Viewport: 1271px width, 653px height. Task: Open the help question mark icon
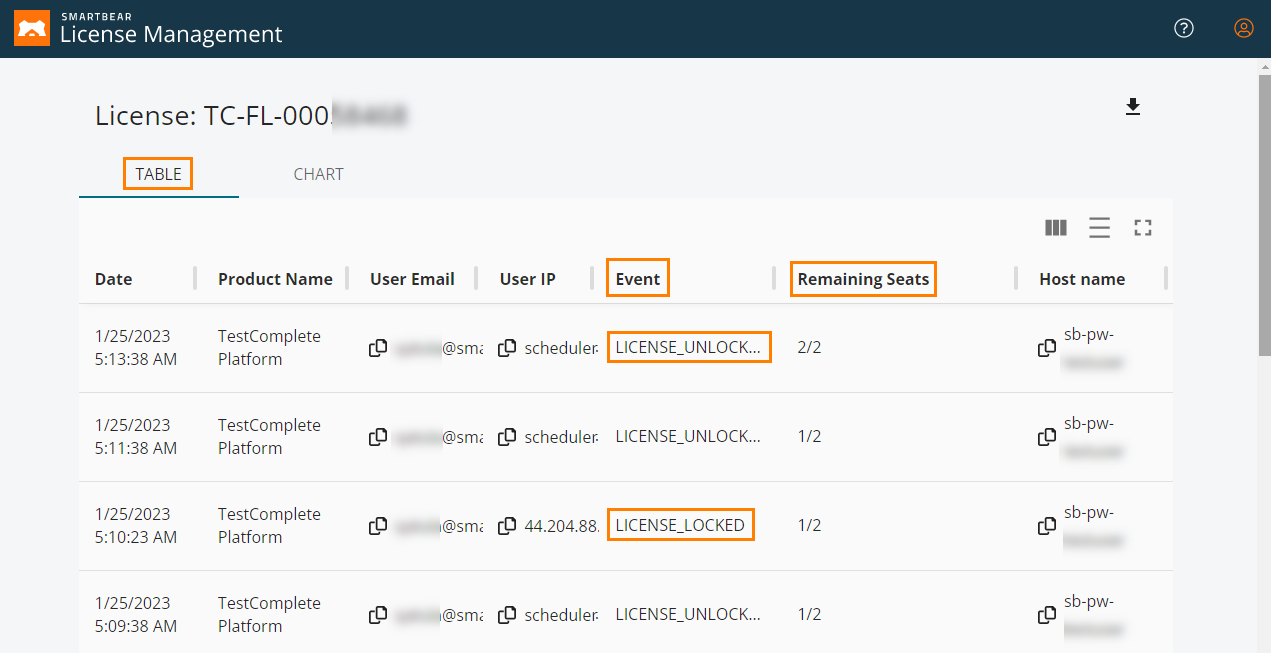click(1184, 28)
